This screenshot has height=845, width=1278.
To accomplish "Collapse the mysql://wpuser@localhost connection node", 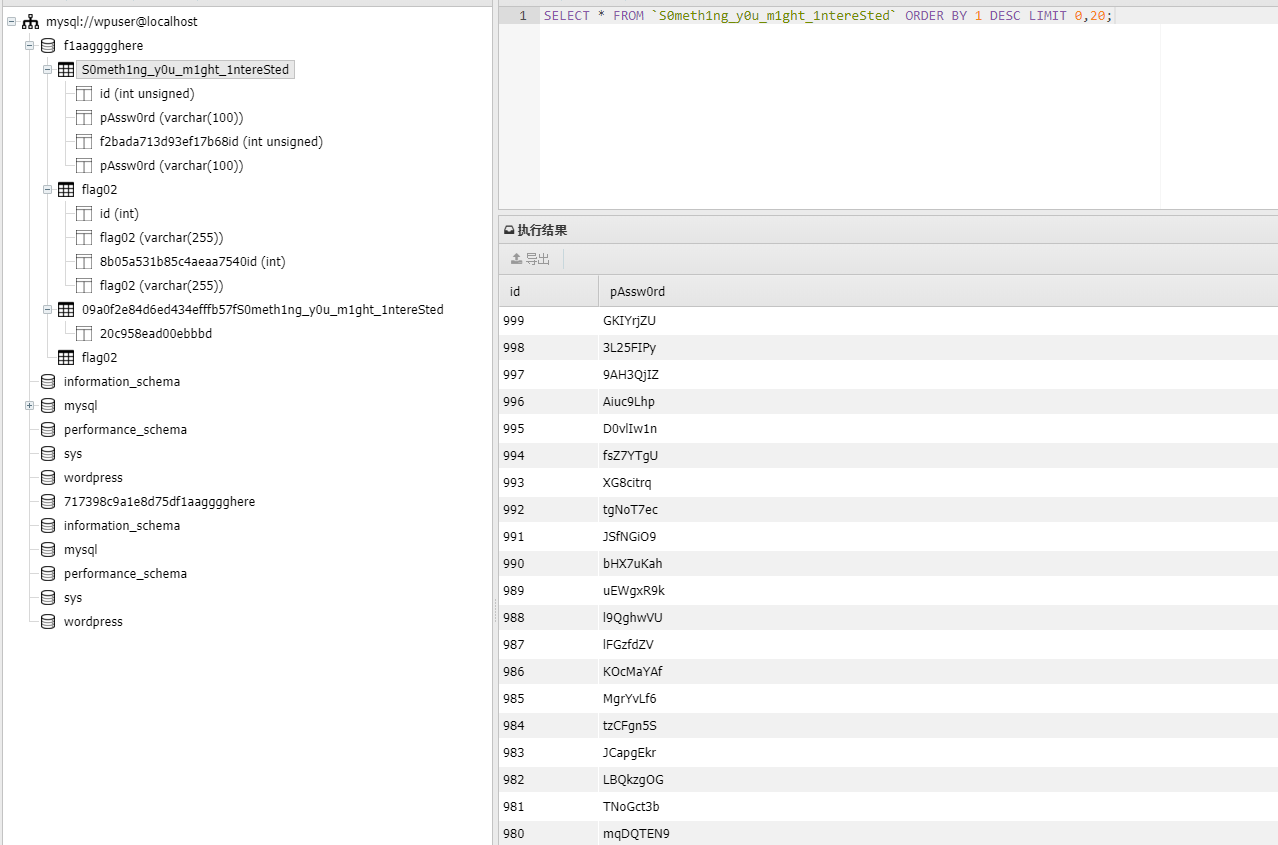I will tap(12, 21).
